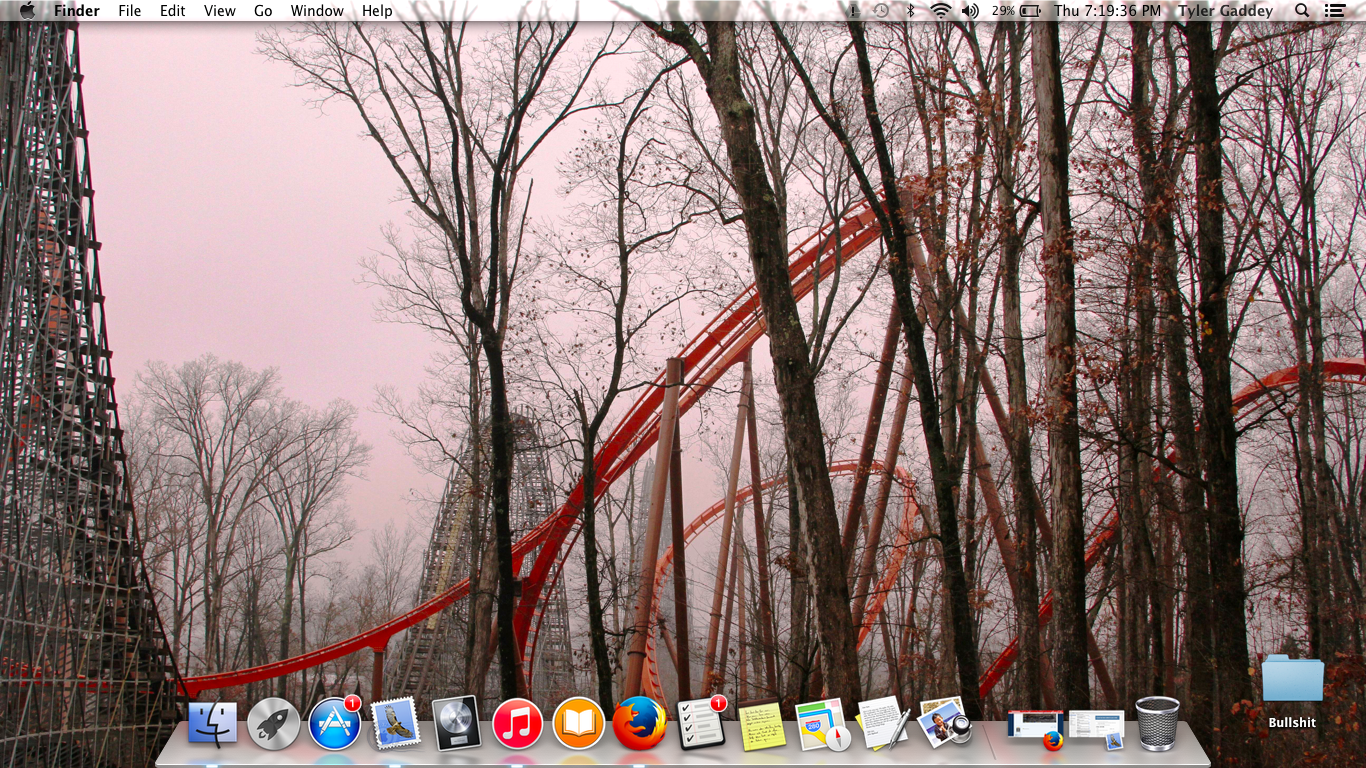Open the Go menu in the menu bar

[263, 11]
